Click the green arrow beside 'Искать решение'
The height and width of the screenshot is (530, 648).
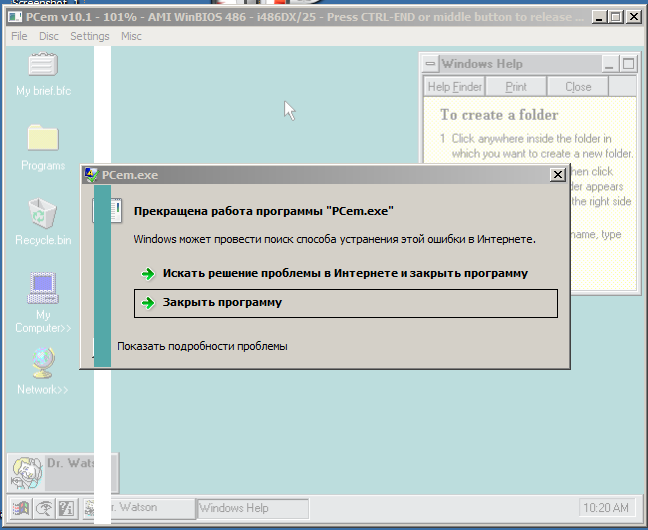148,274
